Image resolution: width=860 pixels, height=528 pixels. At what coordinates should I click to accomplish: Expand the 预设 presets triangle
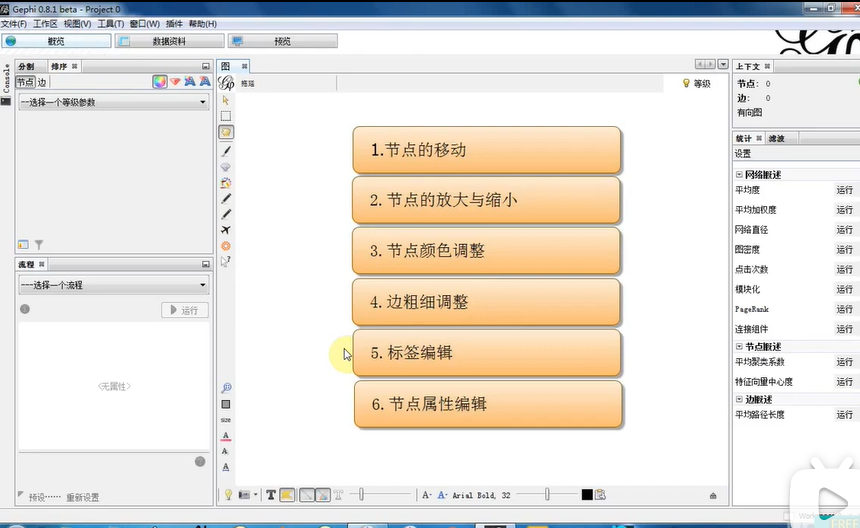[20, 494]
